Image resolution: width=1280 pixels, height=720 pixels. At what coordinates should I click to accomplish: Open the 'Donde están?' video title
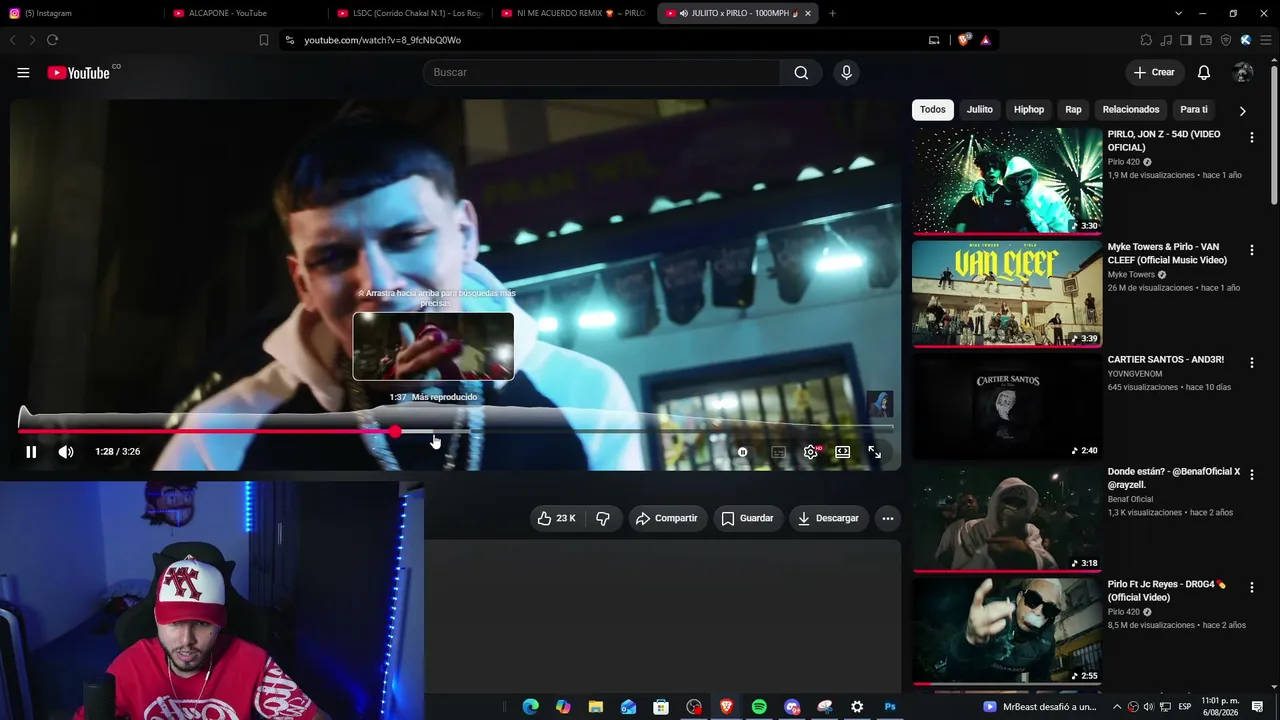click(x=1174, y=478)
